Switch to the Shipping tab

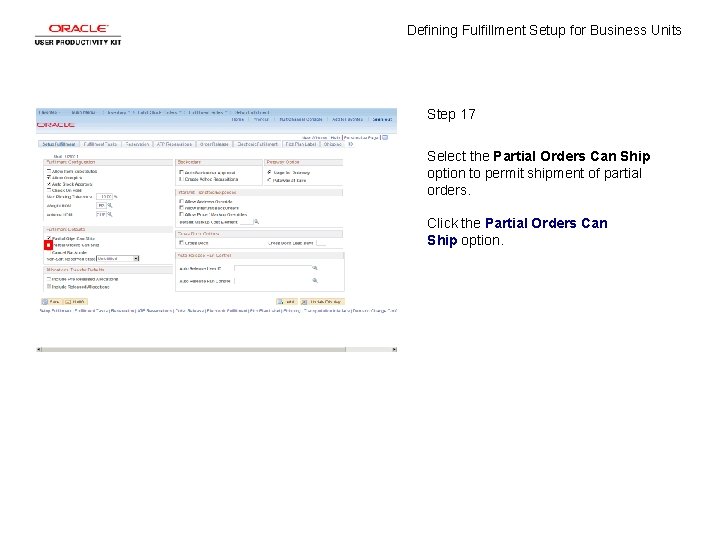coord(332,144)
